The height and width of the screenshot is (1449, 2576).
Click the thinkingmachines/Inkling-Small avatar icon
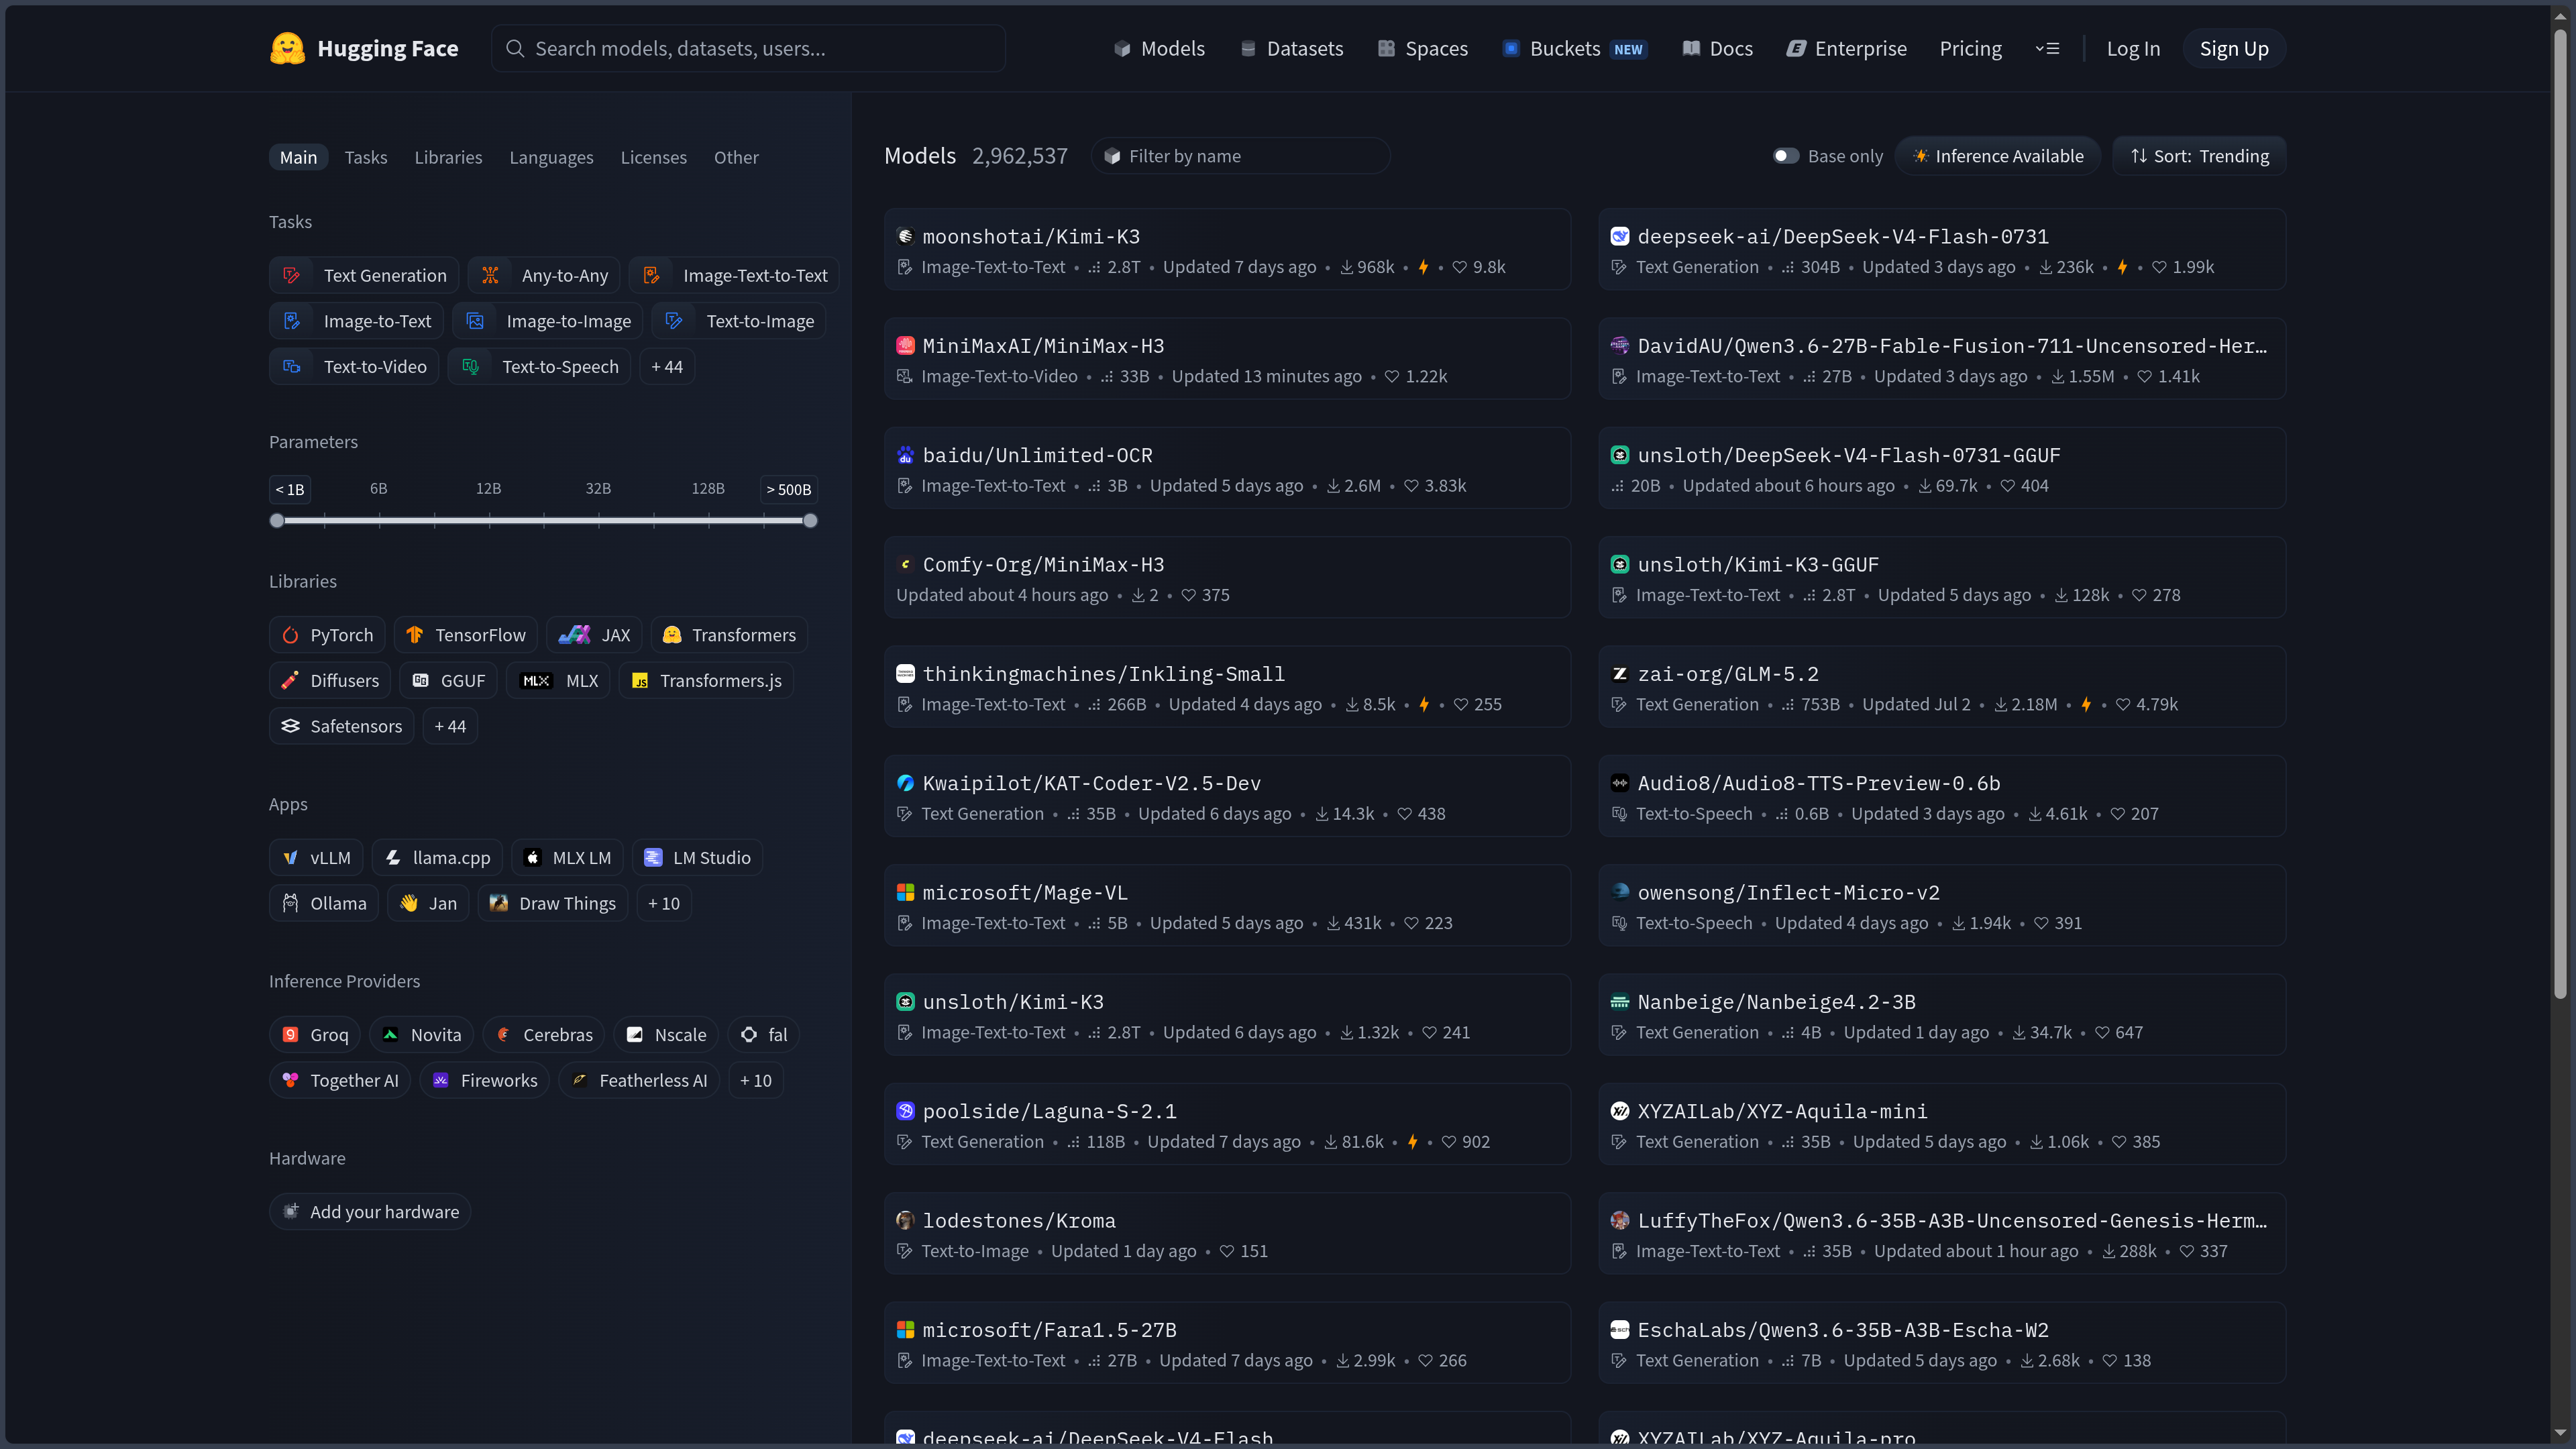pos(905,673)
